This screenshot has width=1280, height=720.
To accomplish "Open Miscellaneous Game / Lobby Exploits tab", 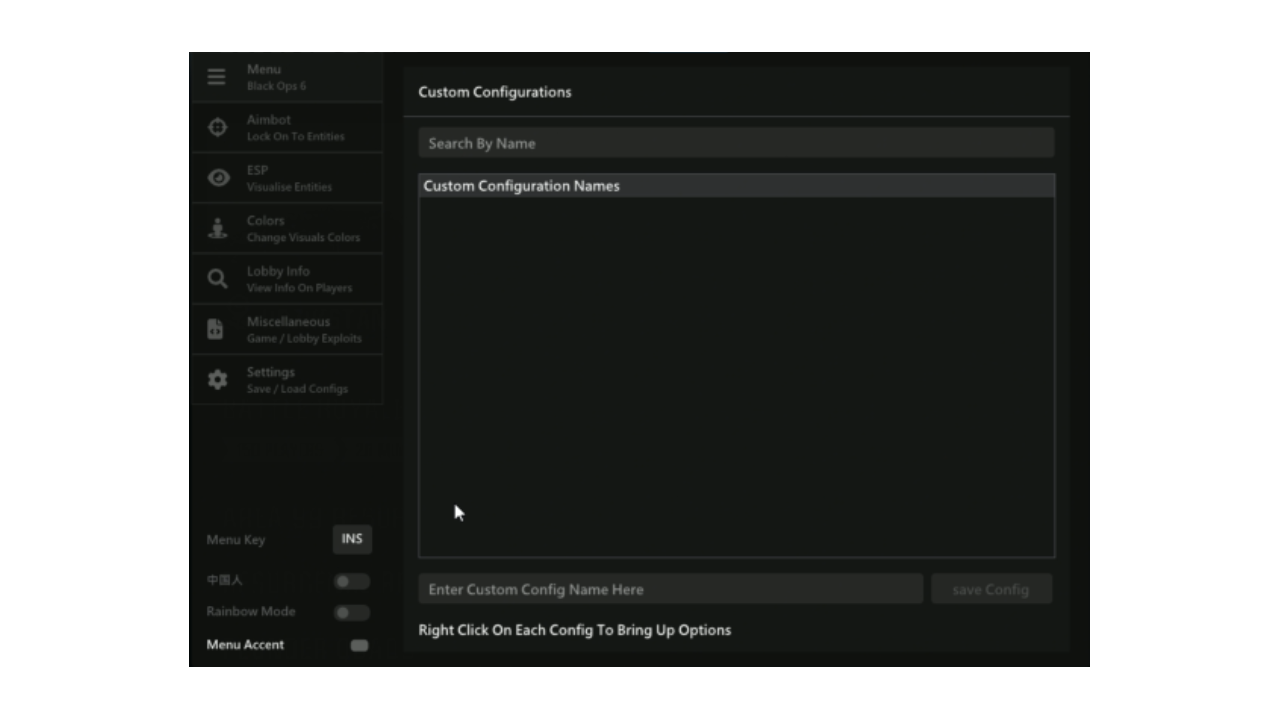I will [287, 329].
